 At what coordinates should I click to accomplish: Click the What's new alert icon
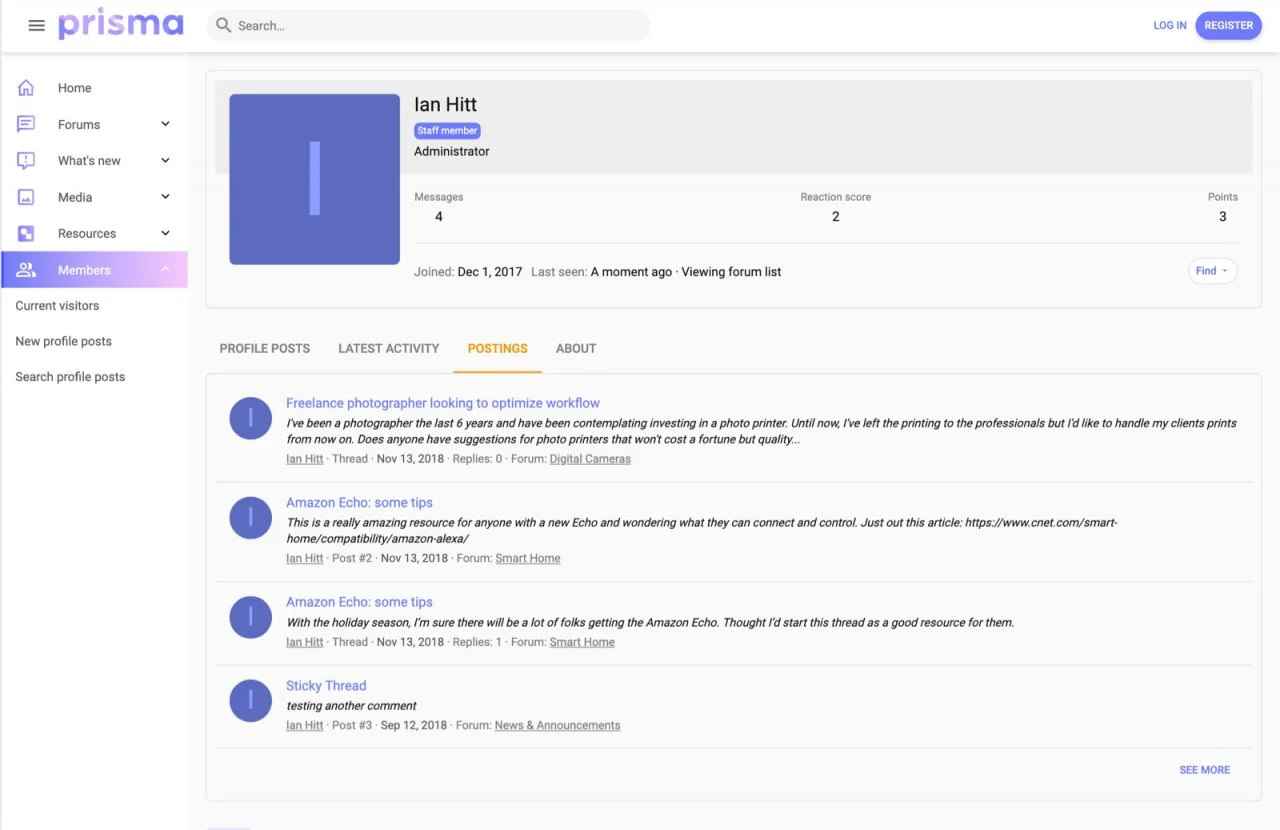26,161
